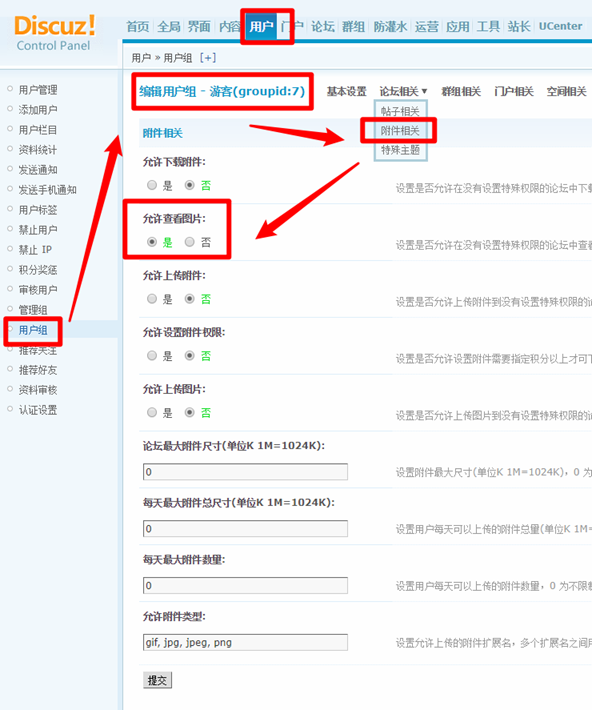The height and width of the screenshot is (711, 593).
Task: Click the 提交 submit button
Action: point(157,680)
